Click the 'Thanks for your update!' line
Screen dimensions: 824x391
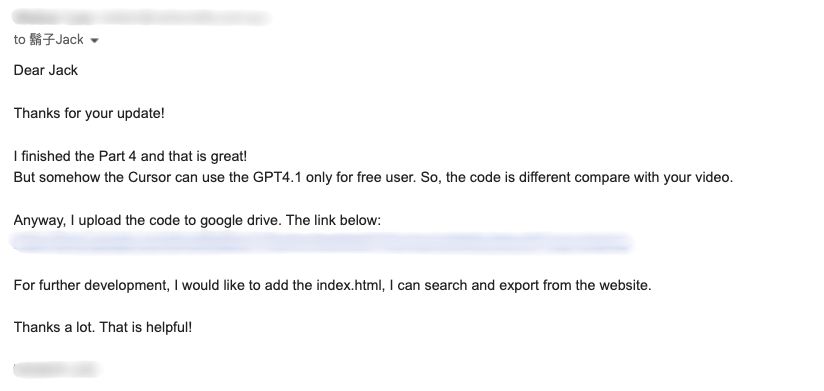[x=89, y=113]
